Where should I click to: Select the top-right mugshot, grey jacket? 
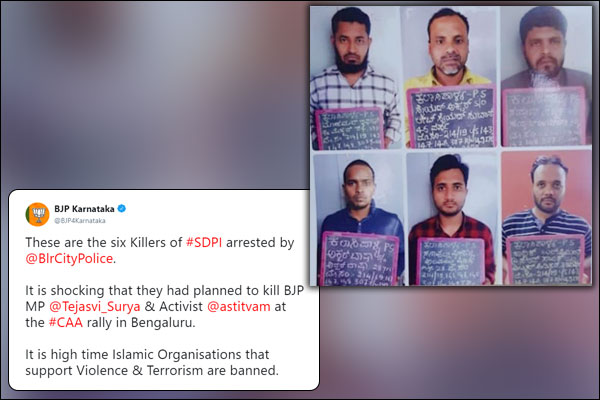coord(546,77)
